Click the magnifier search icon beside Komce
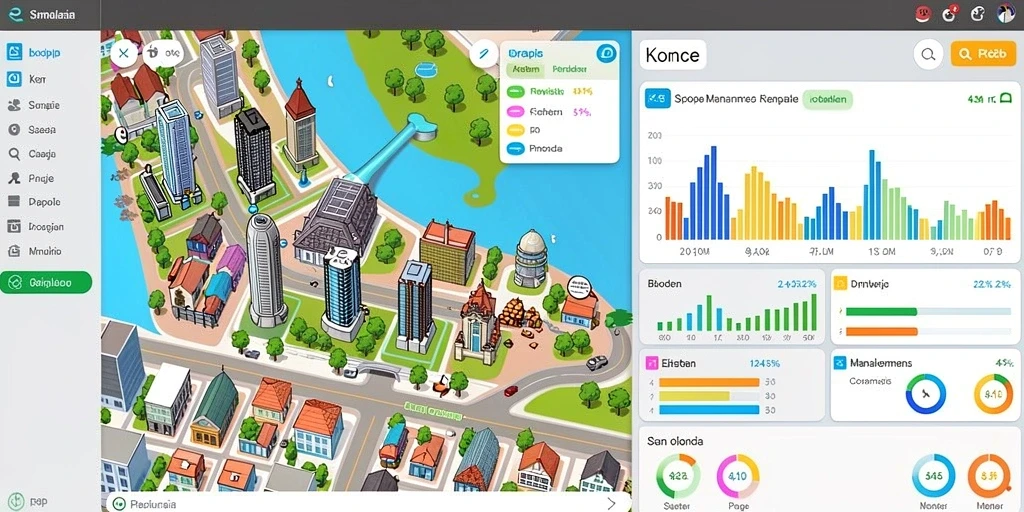1024x512 pixels. coord(928,54)
